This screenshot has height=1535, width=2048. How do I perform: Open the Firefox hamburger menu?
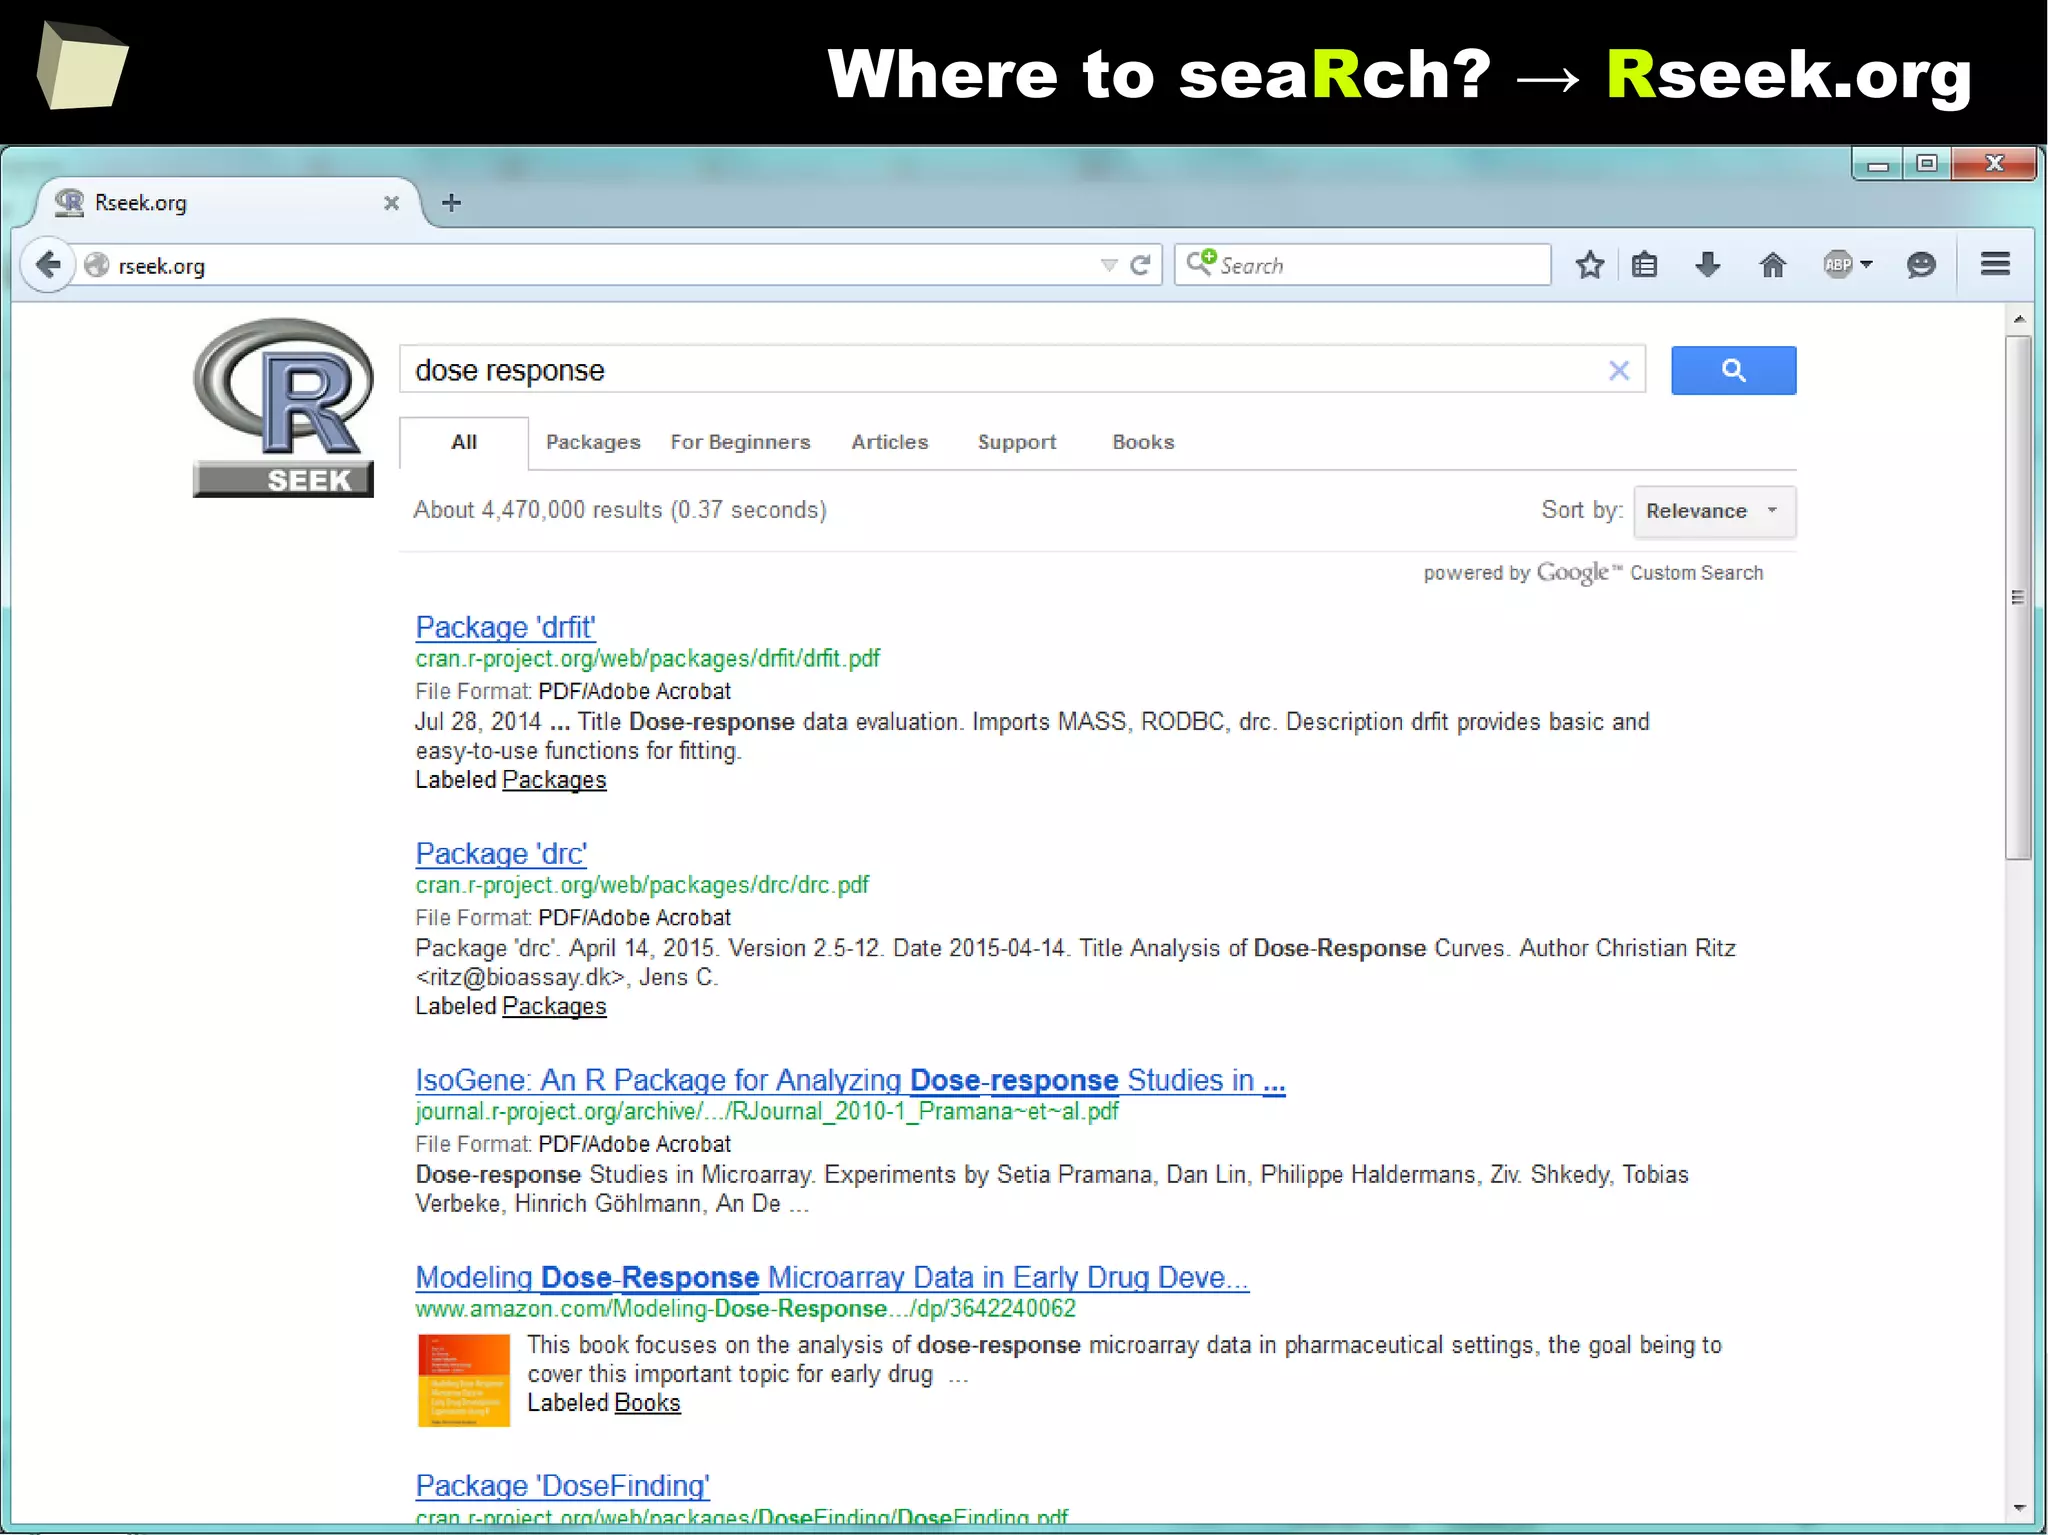pos(1995,264)
